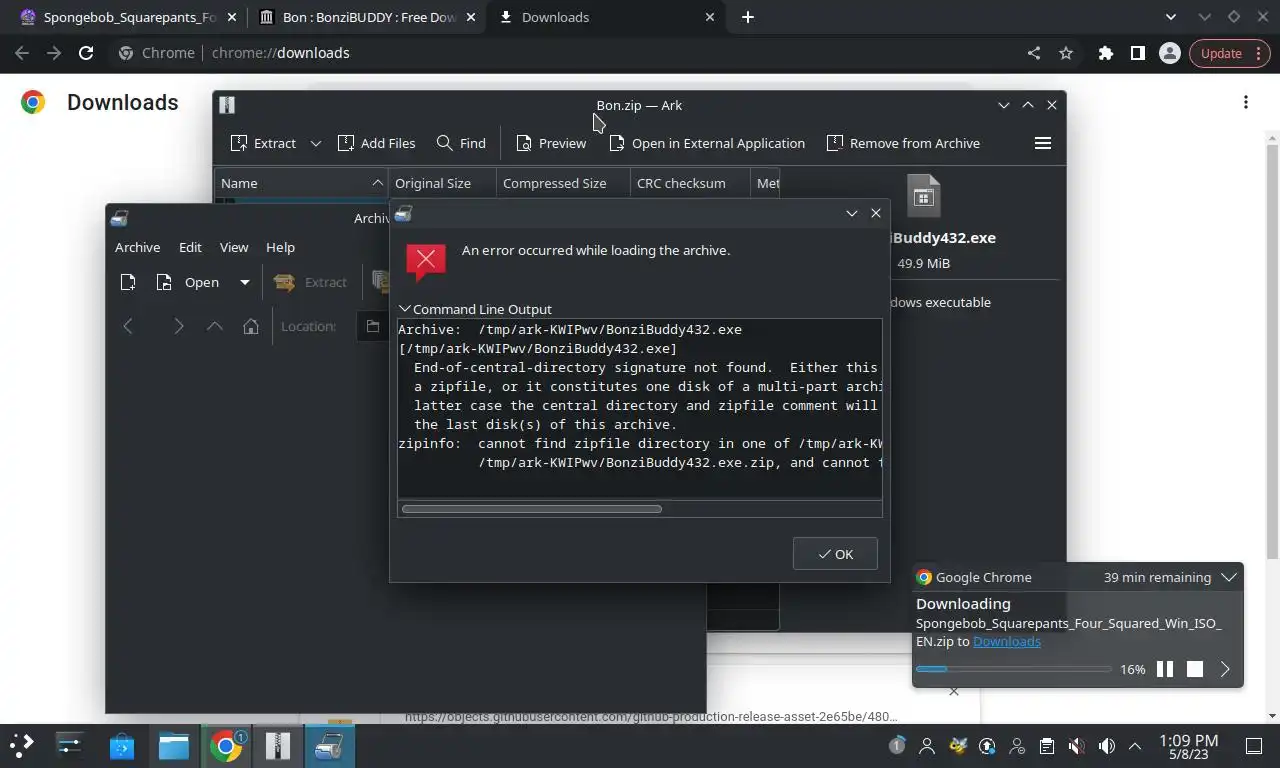Screen dimensions: 1280x768
Task: Click Preview in the Ark toolbar
Action: point(551,143)
